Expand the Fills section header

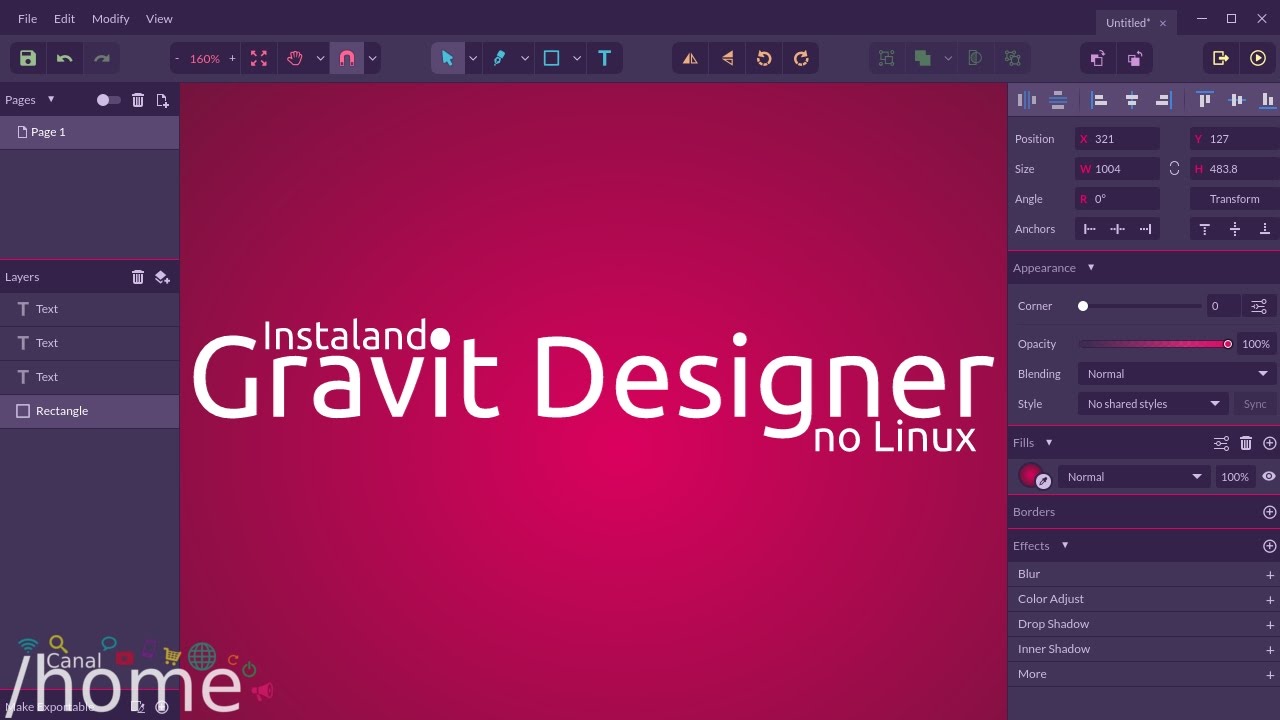[x=1031, y=442]
